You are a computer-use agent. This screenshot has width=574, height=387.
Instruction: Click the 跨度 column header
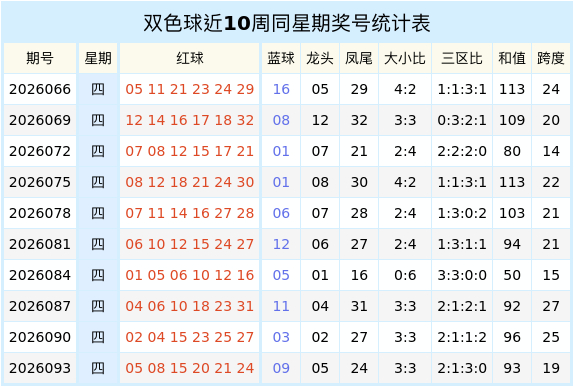pyautogui.click(x=551, y=58)
